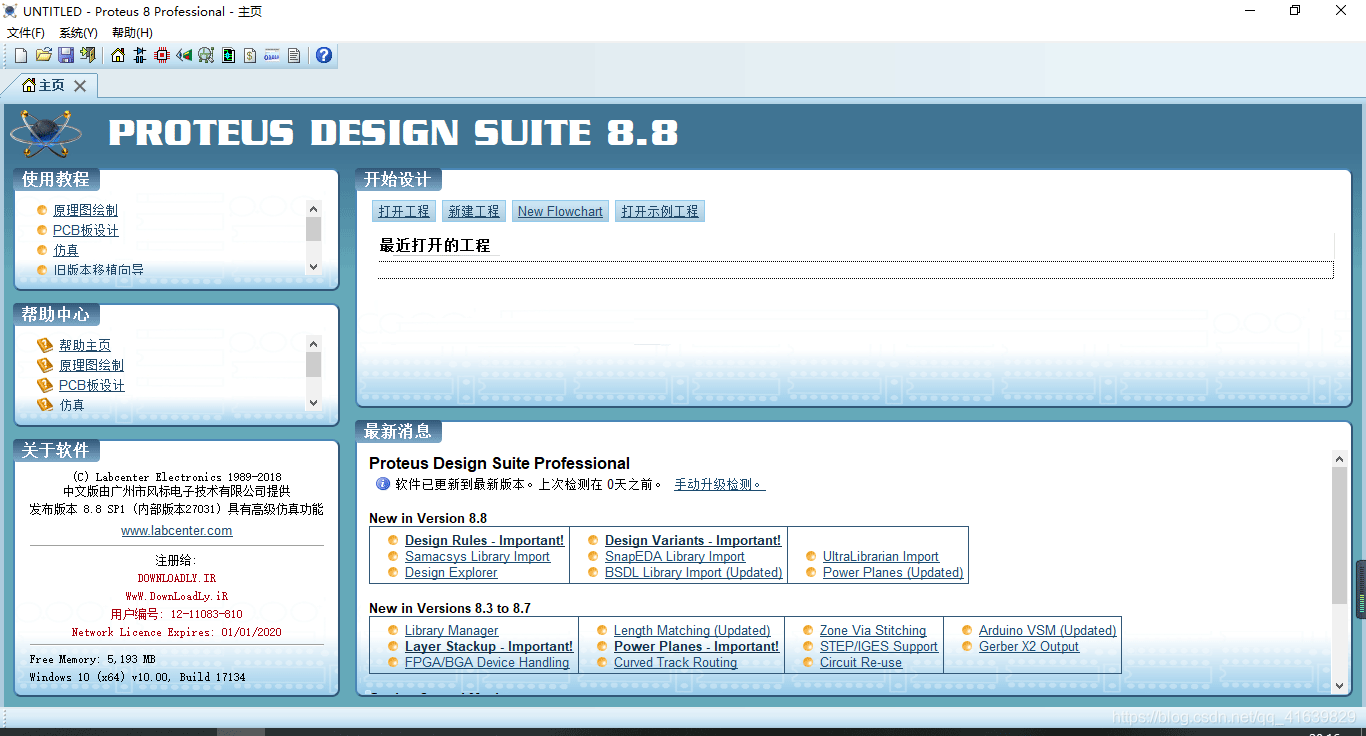Open the STEP/IGES Support link

tap(879, 647)
